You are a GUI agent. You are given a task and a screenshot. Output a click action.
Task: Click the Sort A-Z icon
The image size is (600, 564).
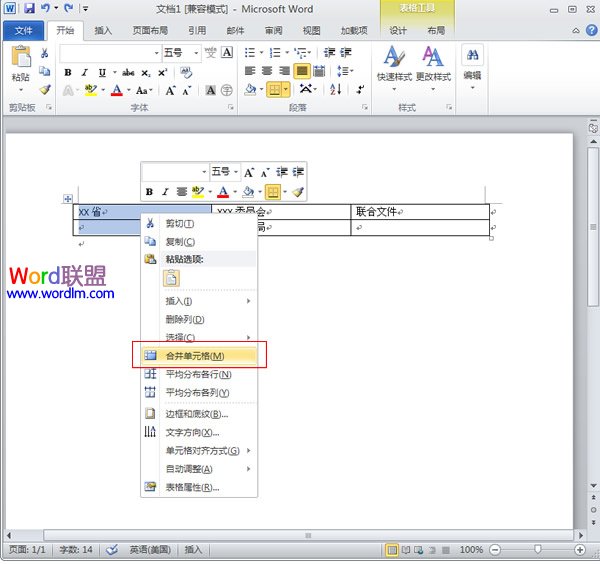point(336,90)
